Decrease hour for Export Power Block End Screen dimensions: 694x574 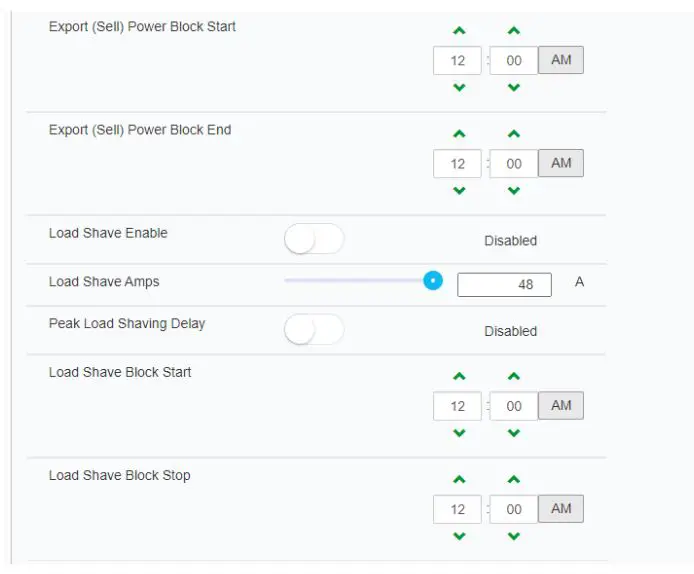coord(459,190)
